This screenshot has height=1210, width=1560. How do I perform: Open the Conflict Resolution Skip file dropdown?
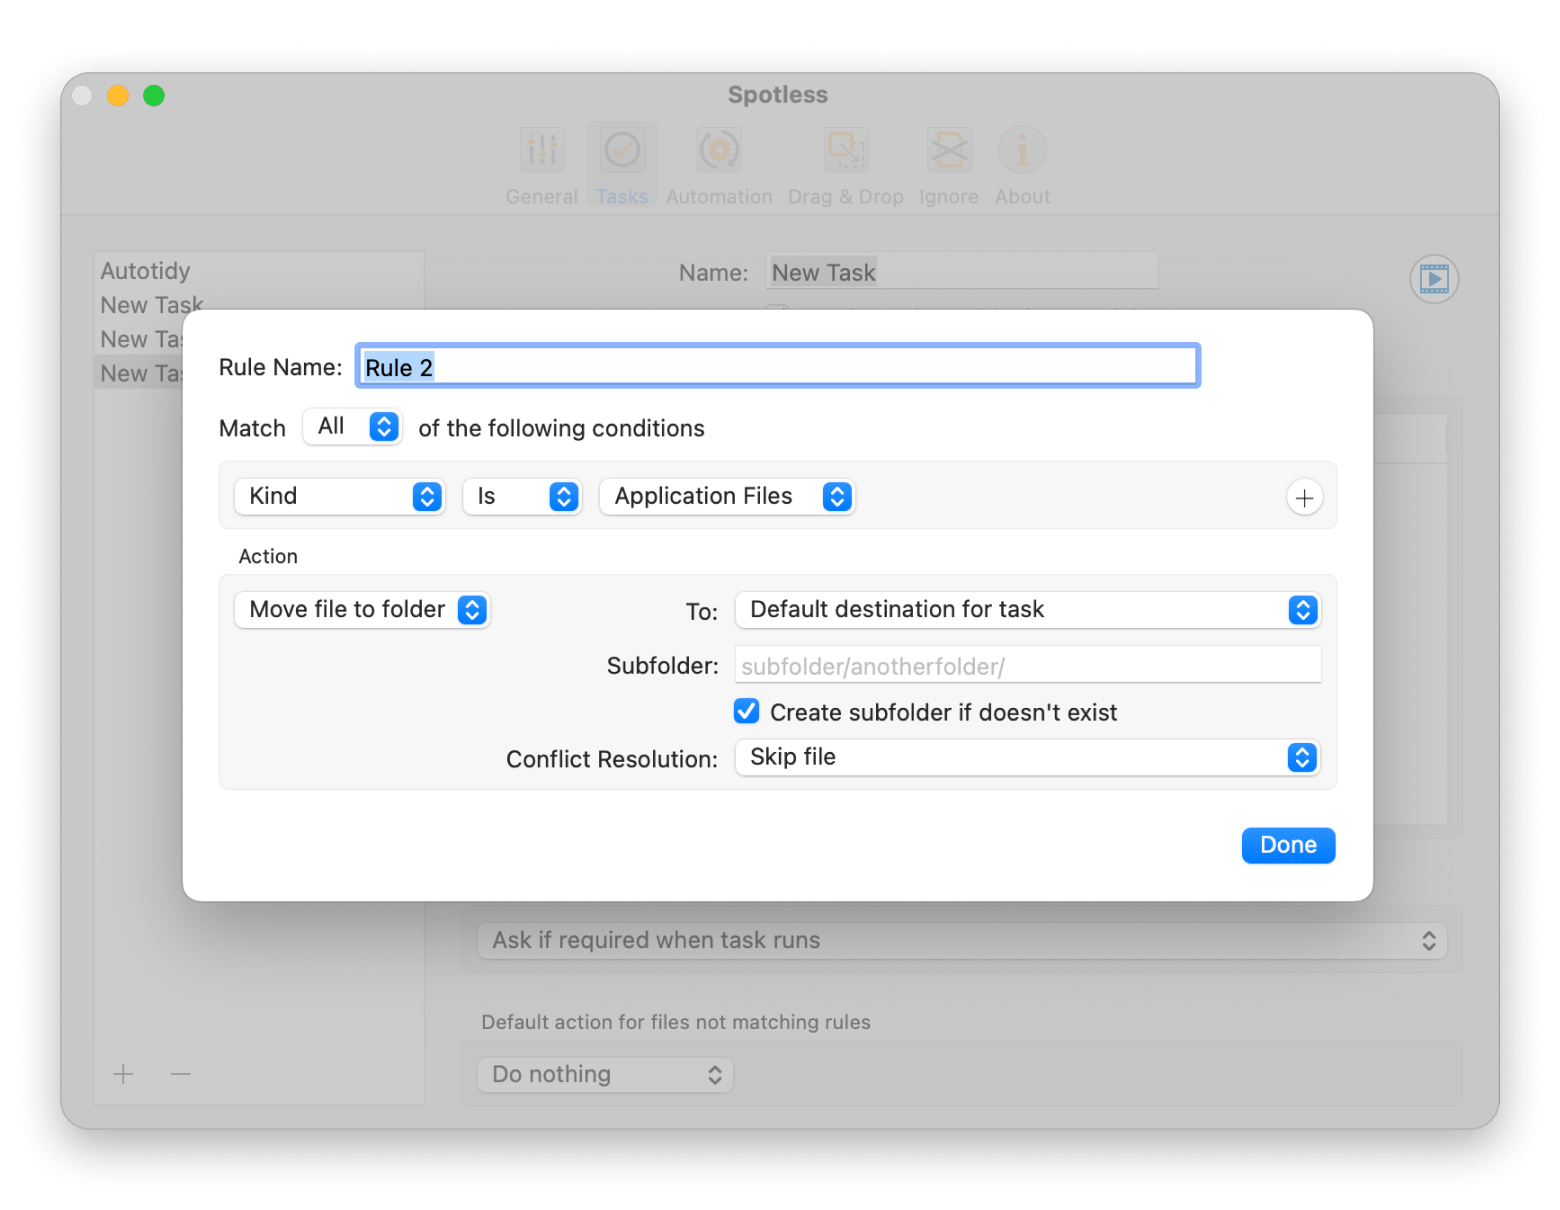[1027, 757]
